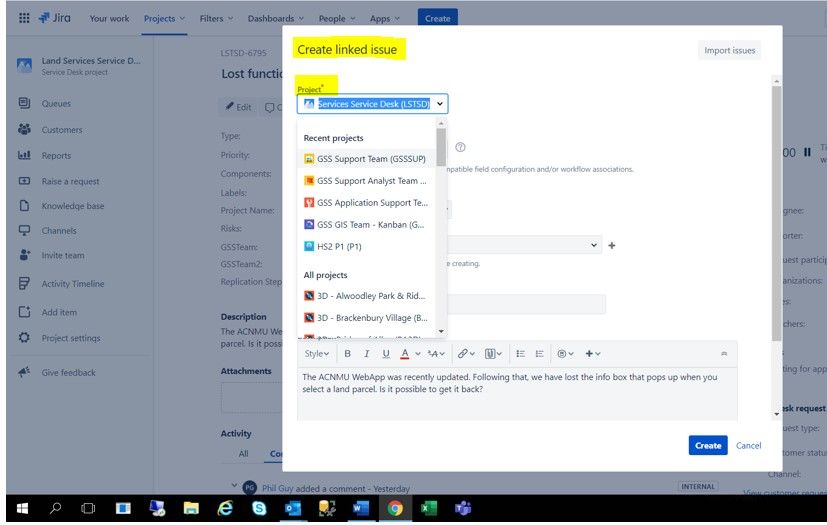Toggle bold formatting in editor
This screenshot has height=525, width=827.
347,354
